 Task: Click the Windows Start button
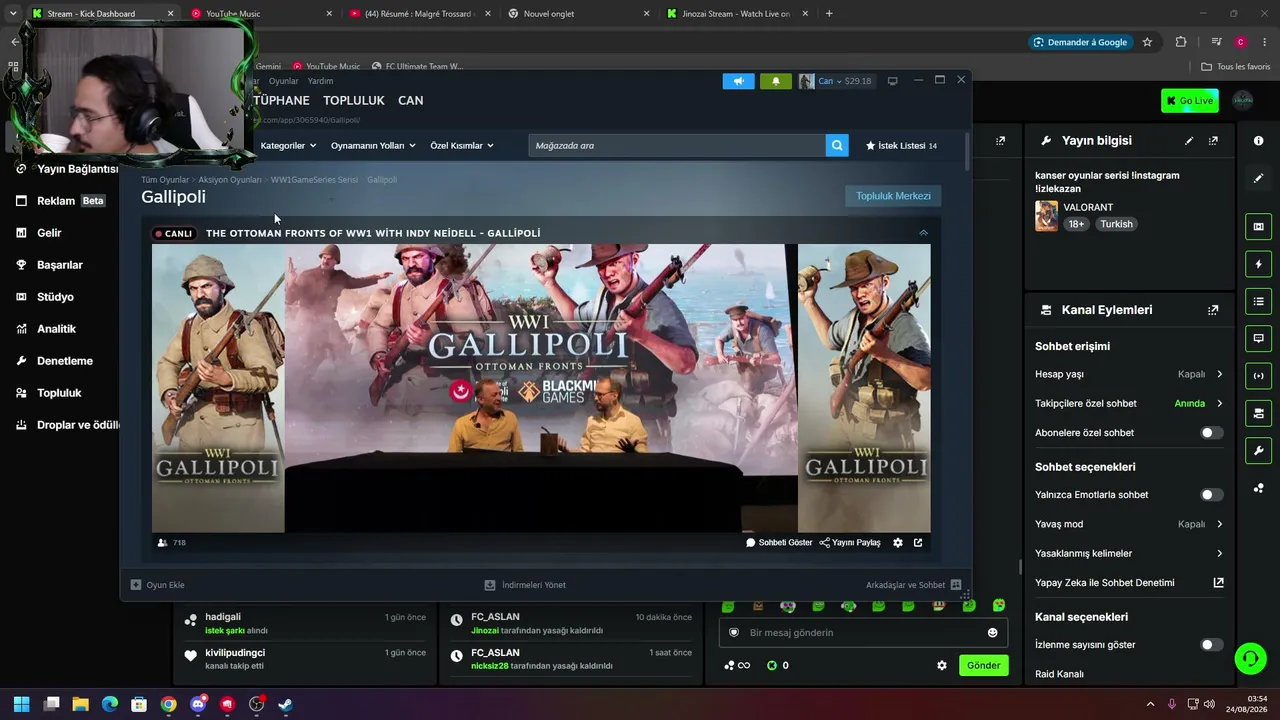point(21,704)
